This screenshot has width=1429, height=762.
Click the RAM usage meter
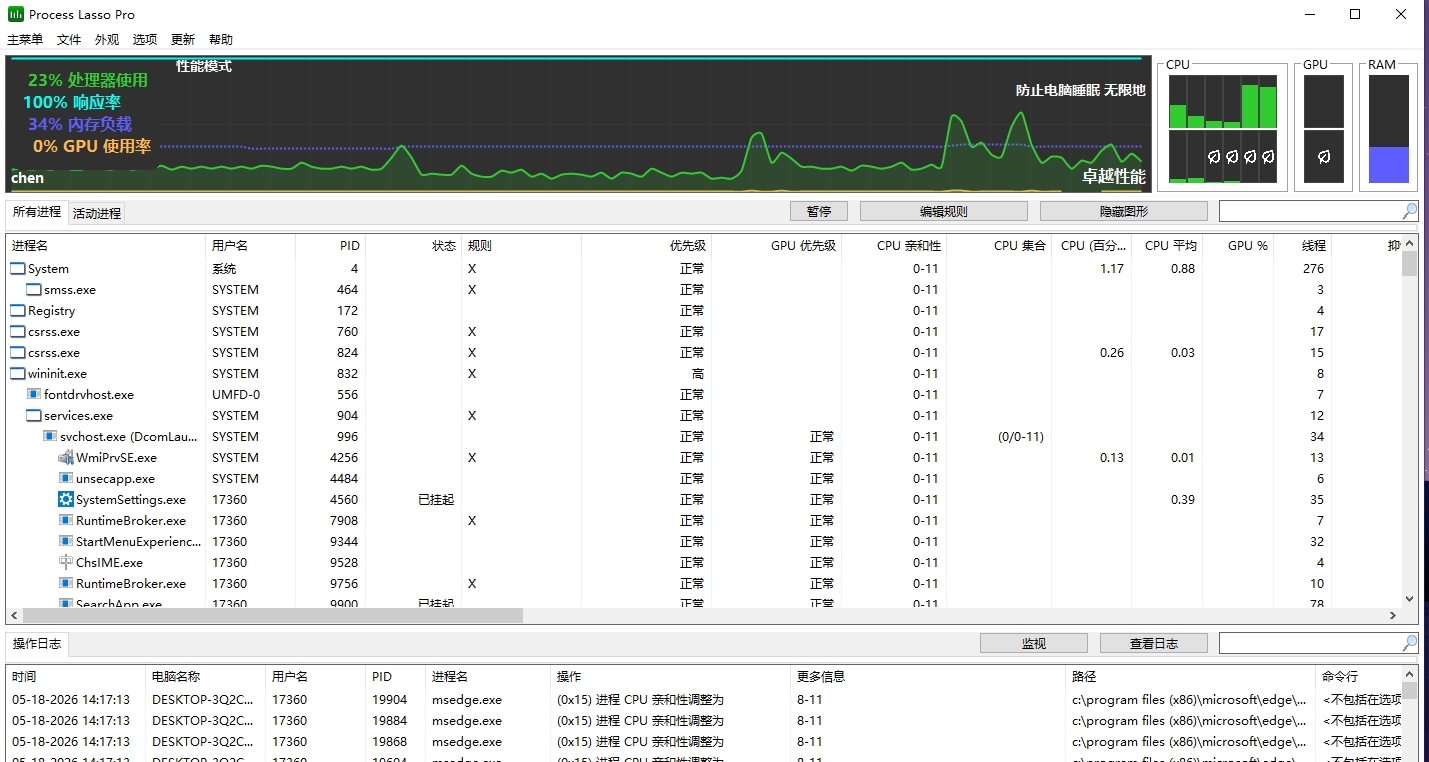point(1388,129)
